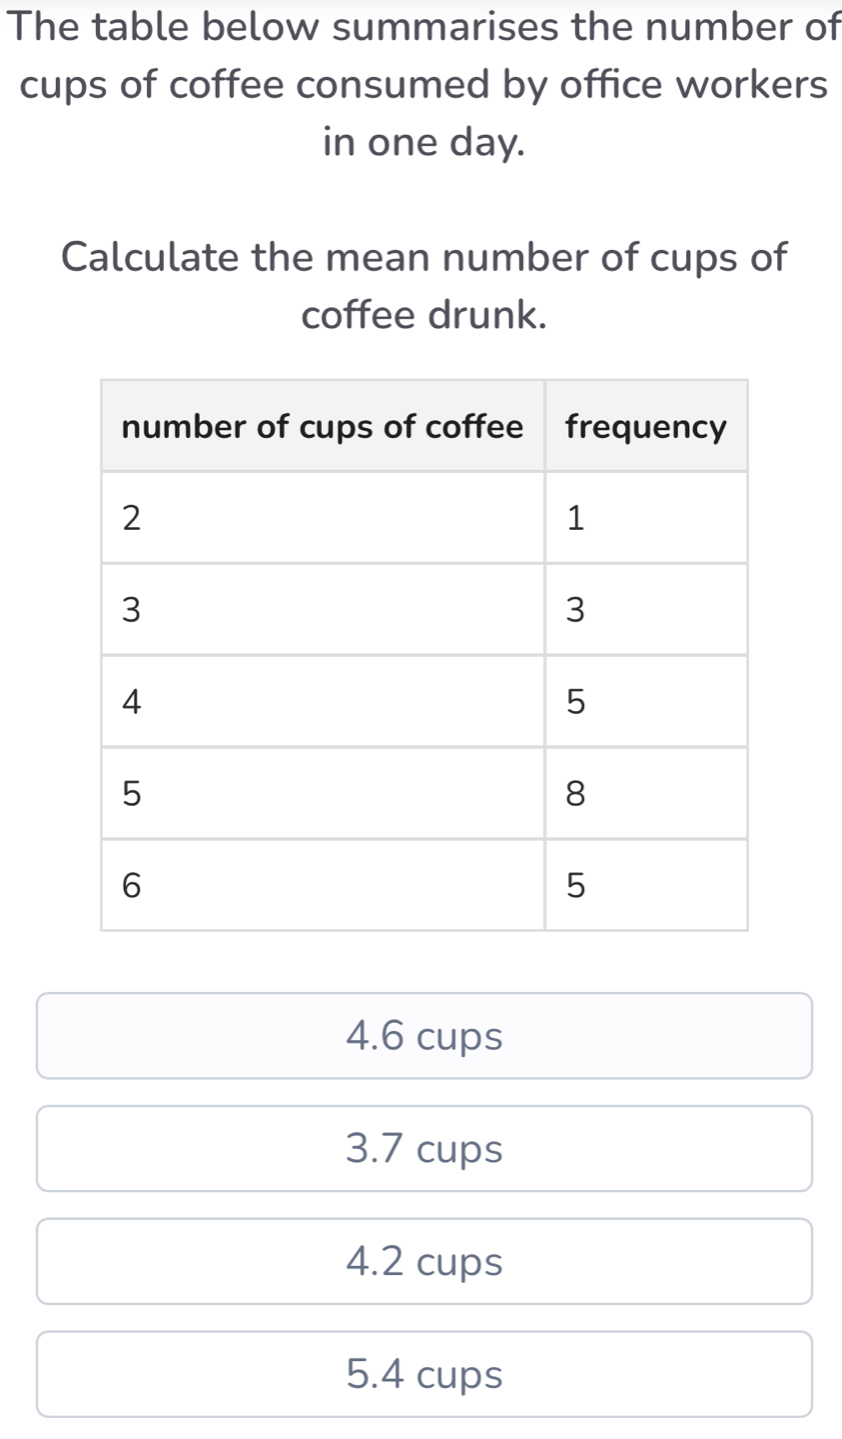This screenshot has height=1439, width=842.
Task: Click the introductory paragraph about office workers
Action: [421, 84]
